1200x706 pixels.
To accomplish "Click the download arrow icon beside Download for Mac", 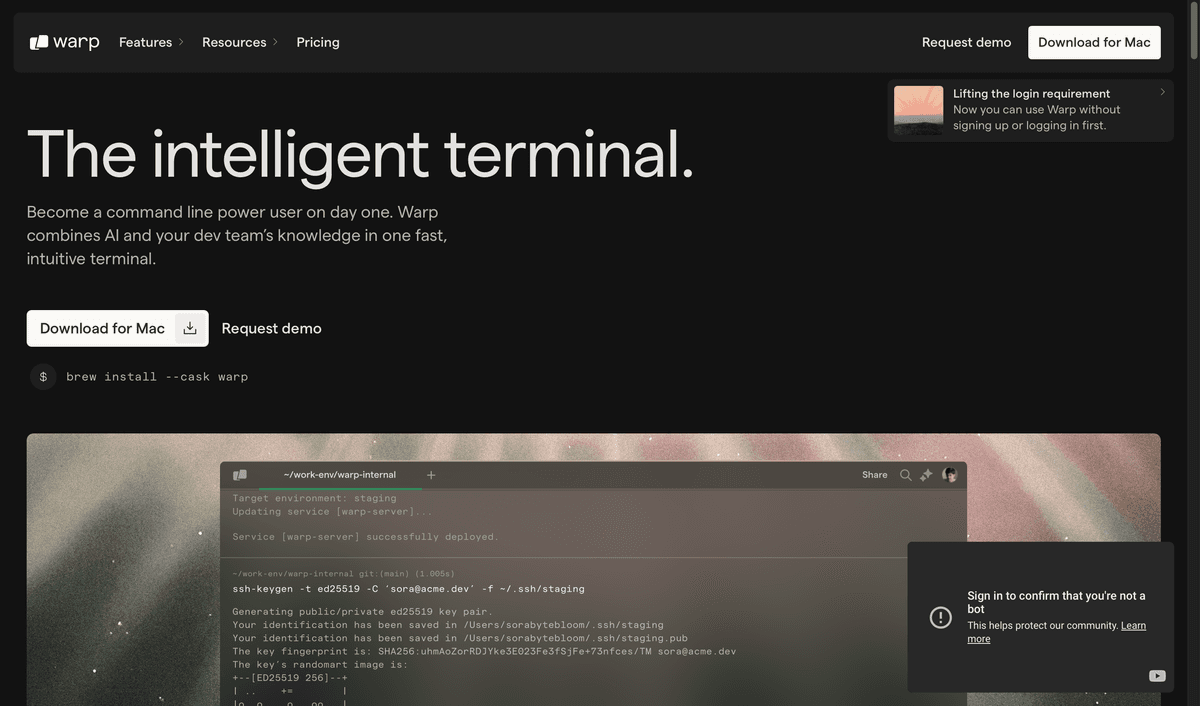I will pos(190,328).
